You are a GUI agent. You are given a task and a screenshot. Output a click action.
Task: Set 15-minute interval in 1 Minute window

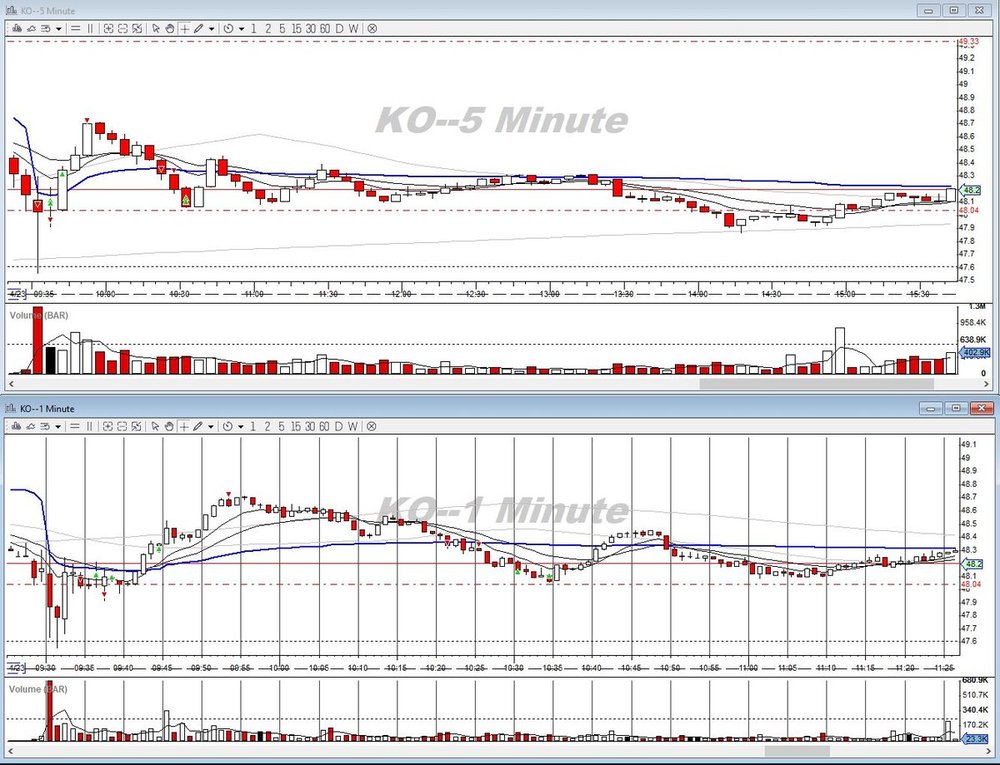[296, 426]
